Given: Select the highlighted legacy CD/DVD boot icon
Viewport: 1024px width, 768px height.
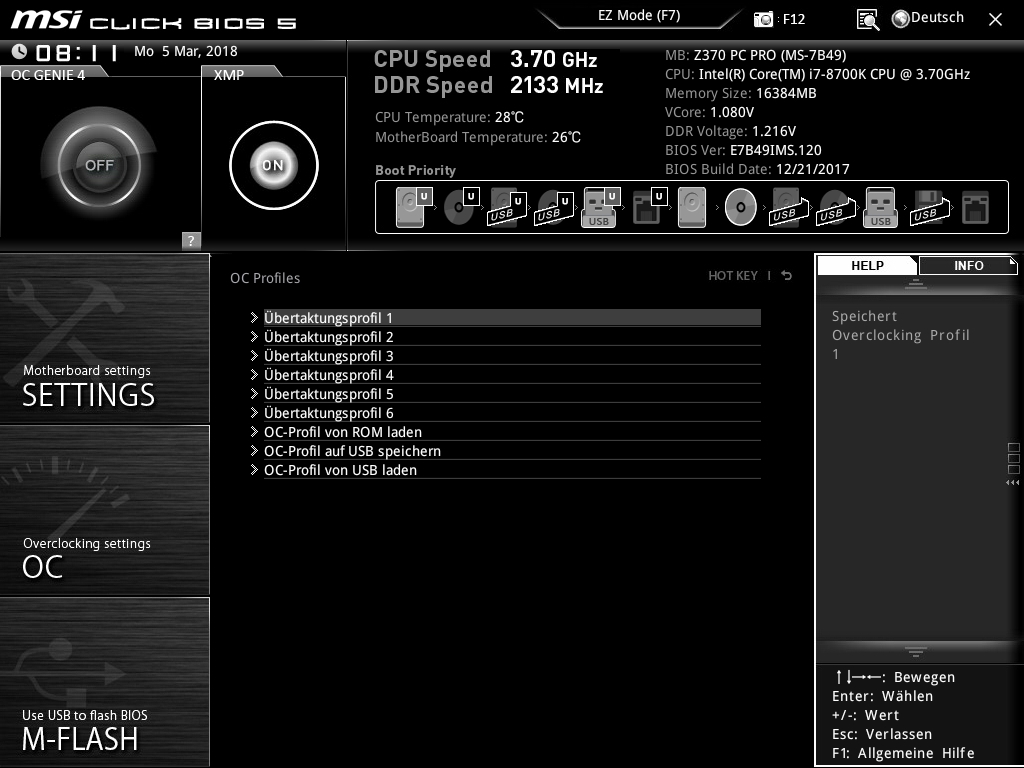Looking at the screenshot, I should point(741,207).
